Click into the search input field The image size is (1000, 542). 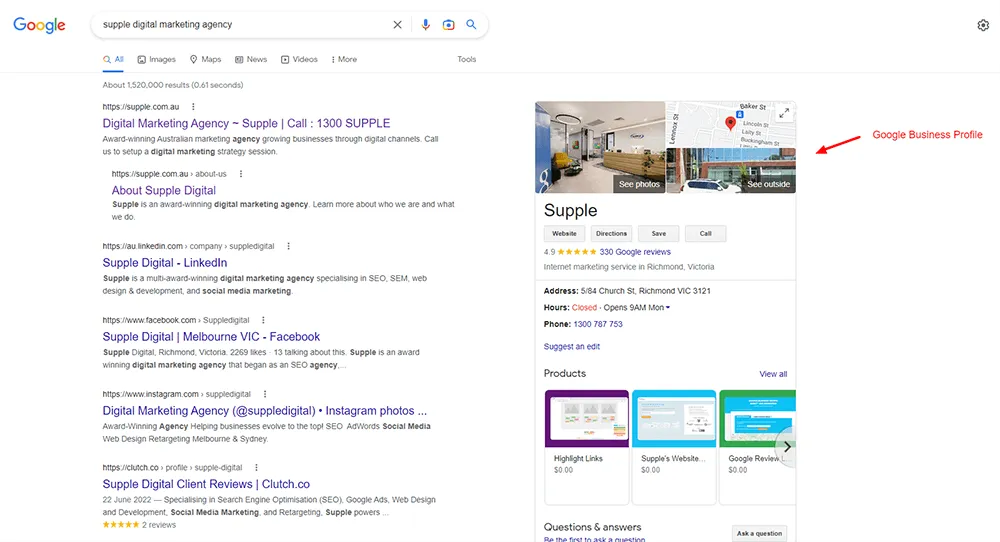tap(242, 24)
